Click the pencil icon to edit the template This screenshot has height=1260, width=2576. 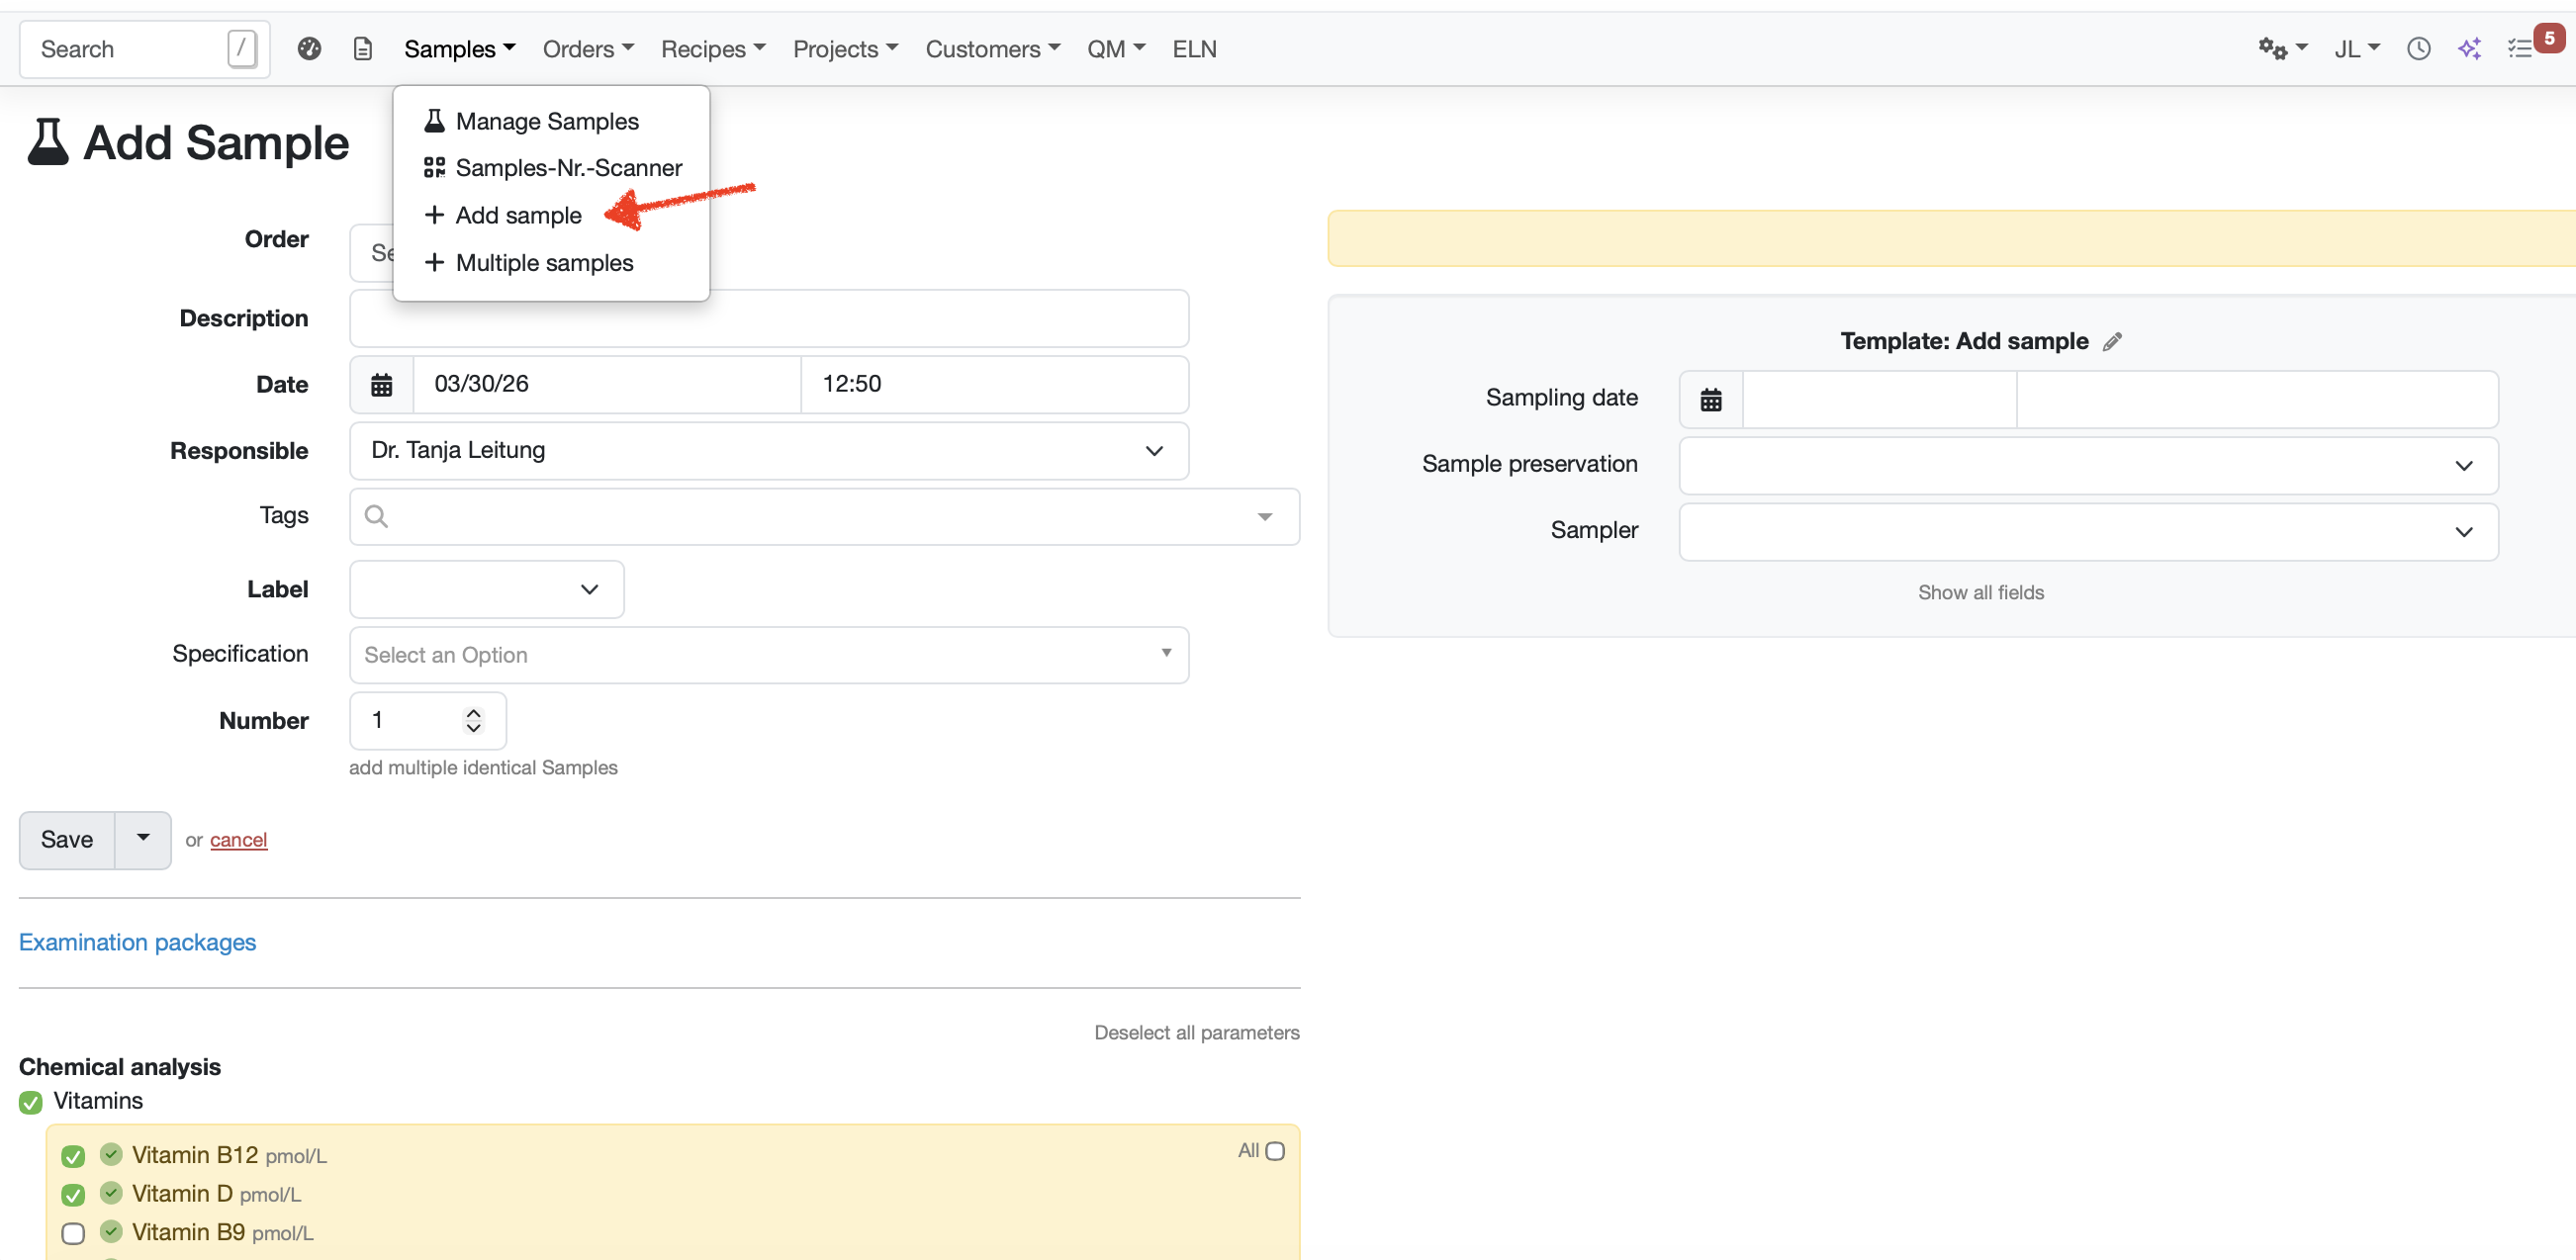tap(2112, 342)
